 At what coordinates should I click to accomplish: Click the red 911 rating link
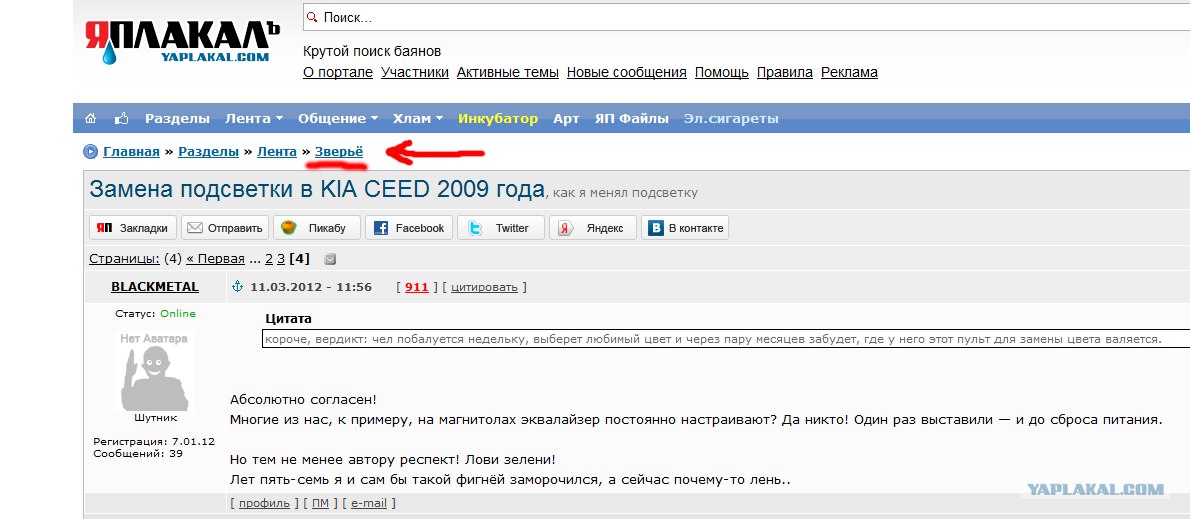417,287
